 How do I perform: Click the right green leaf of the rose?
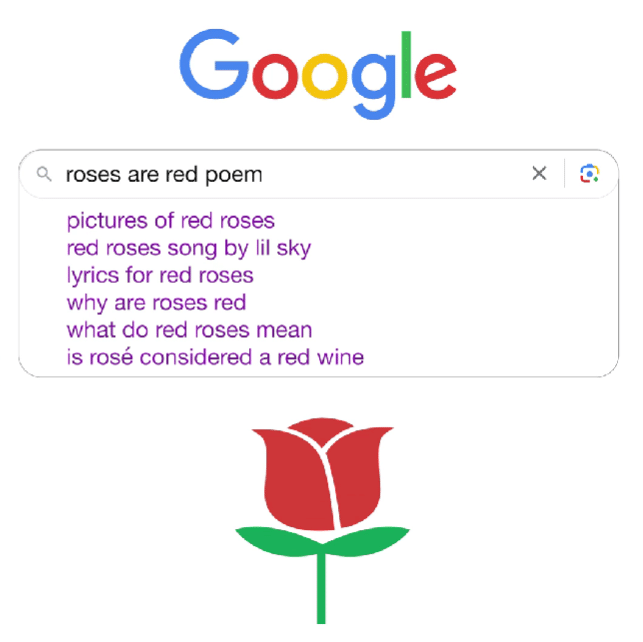coord(366,540)
